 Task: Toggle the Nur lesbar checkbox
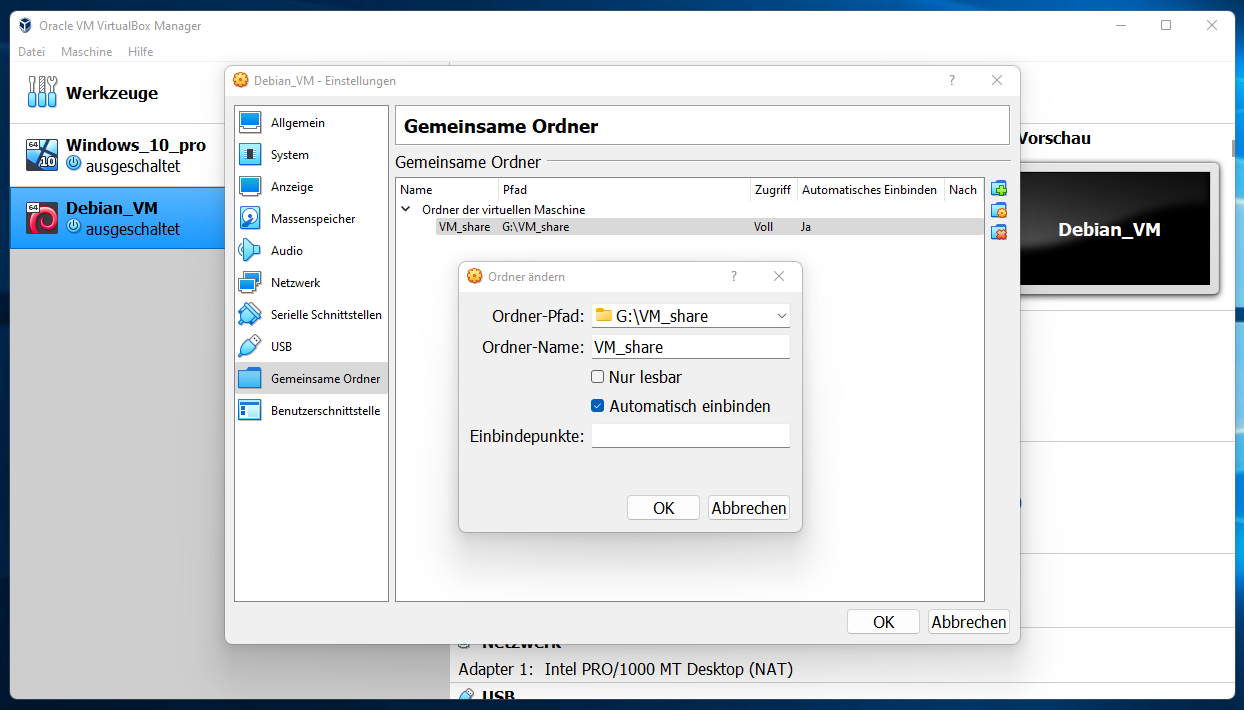598,377
